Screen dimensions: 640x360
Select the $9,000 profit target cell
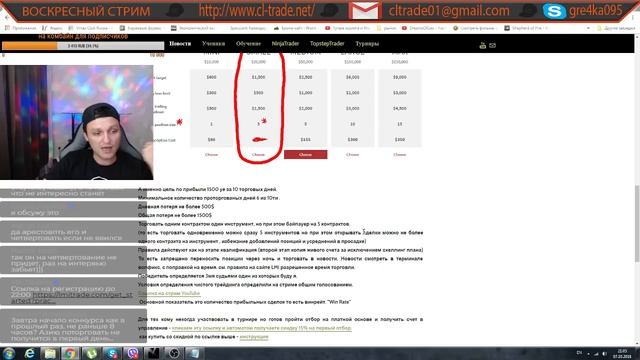pyautogui.click(x=400, y=77)
